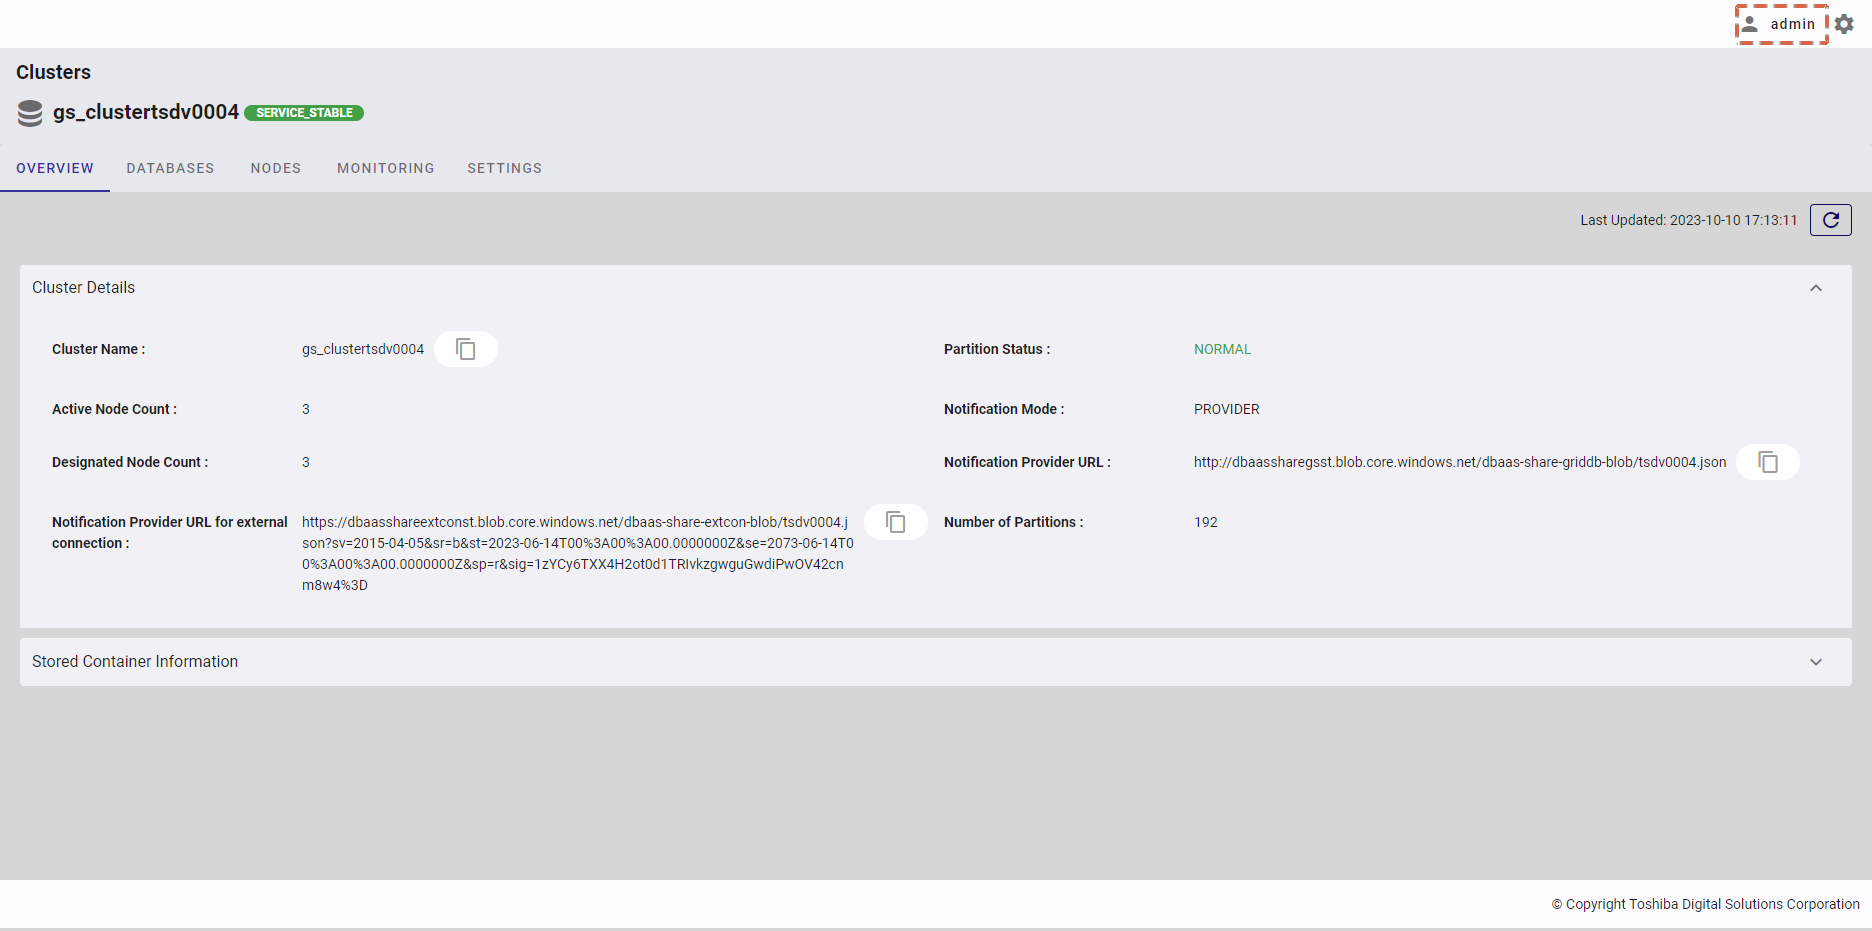Switch to the Databases tab

pos(170,168)
